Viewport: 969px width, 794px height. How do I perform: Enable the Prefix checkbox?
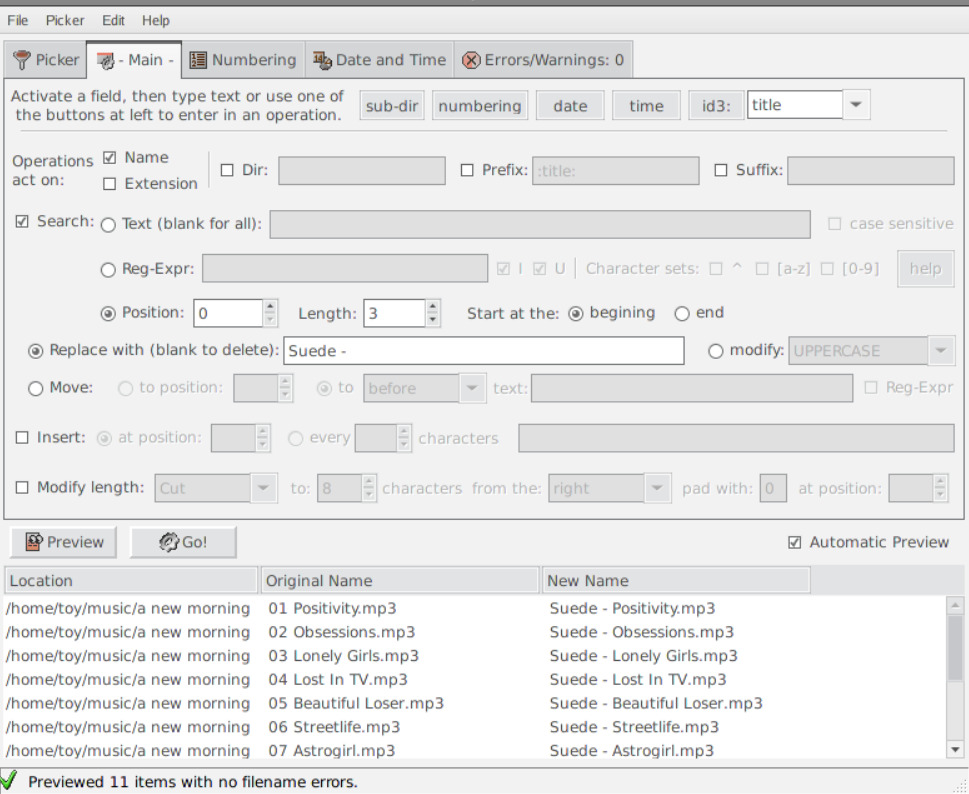(467, 170)
